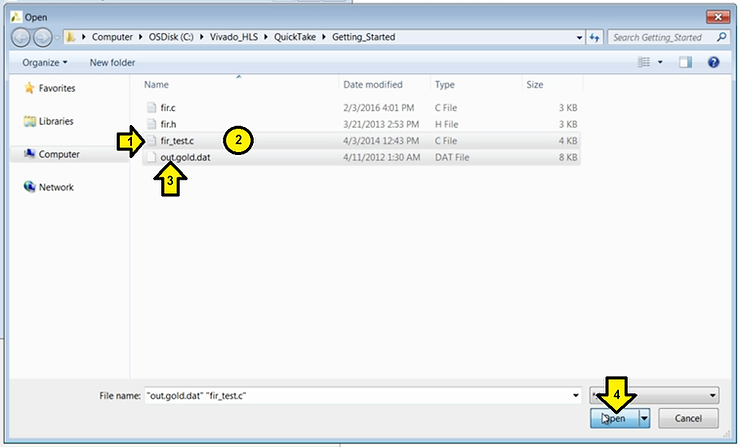Open the Organize dropdown menu

[x=45, y=62]
